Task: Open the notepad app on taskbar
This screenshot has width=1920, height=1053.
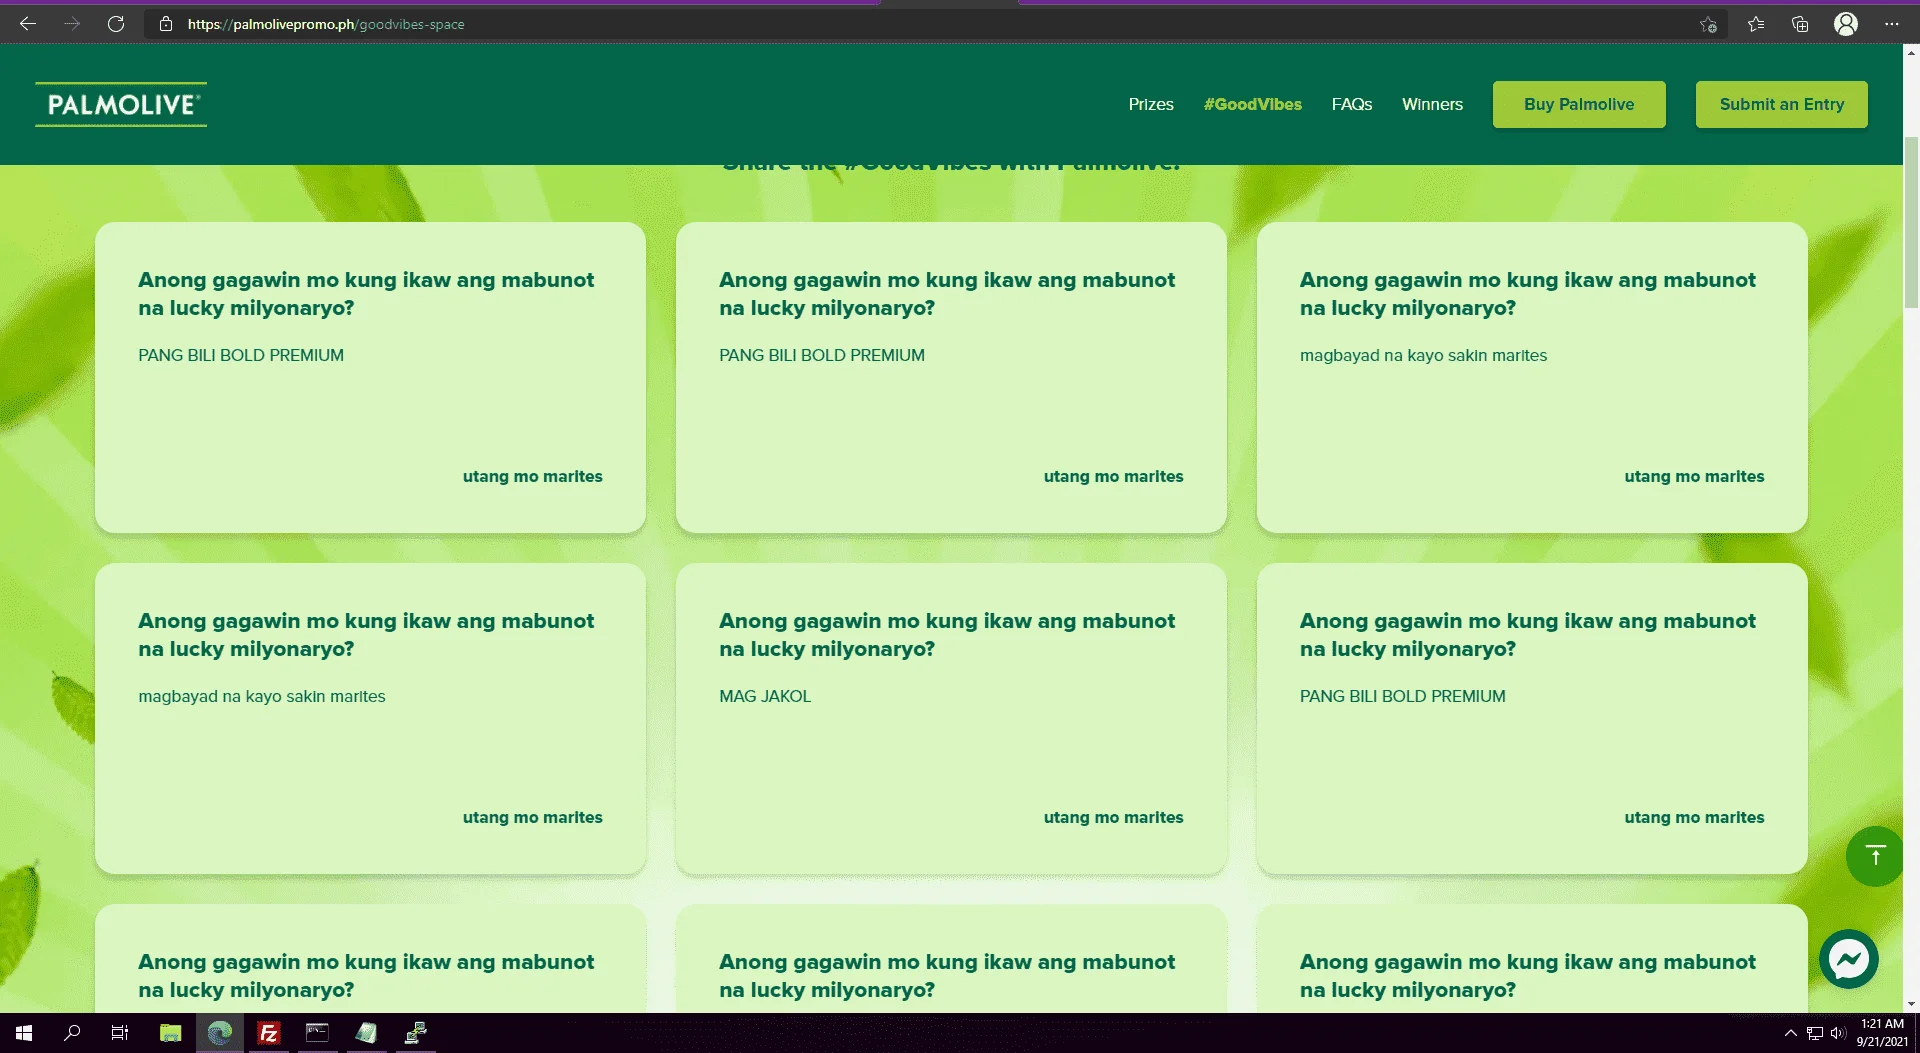Action: [366, 1033]
